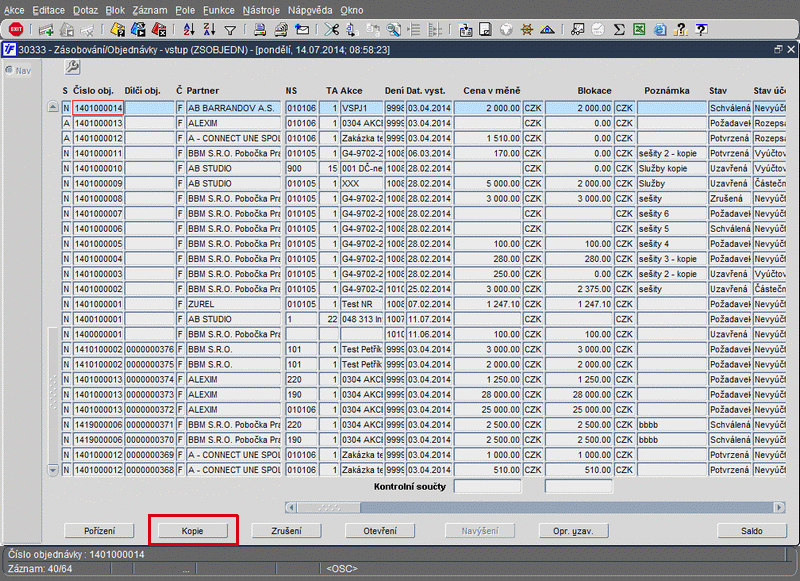Open the Nástroje menu
Screen dimensions: 800x581
coord(261,10)
